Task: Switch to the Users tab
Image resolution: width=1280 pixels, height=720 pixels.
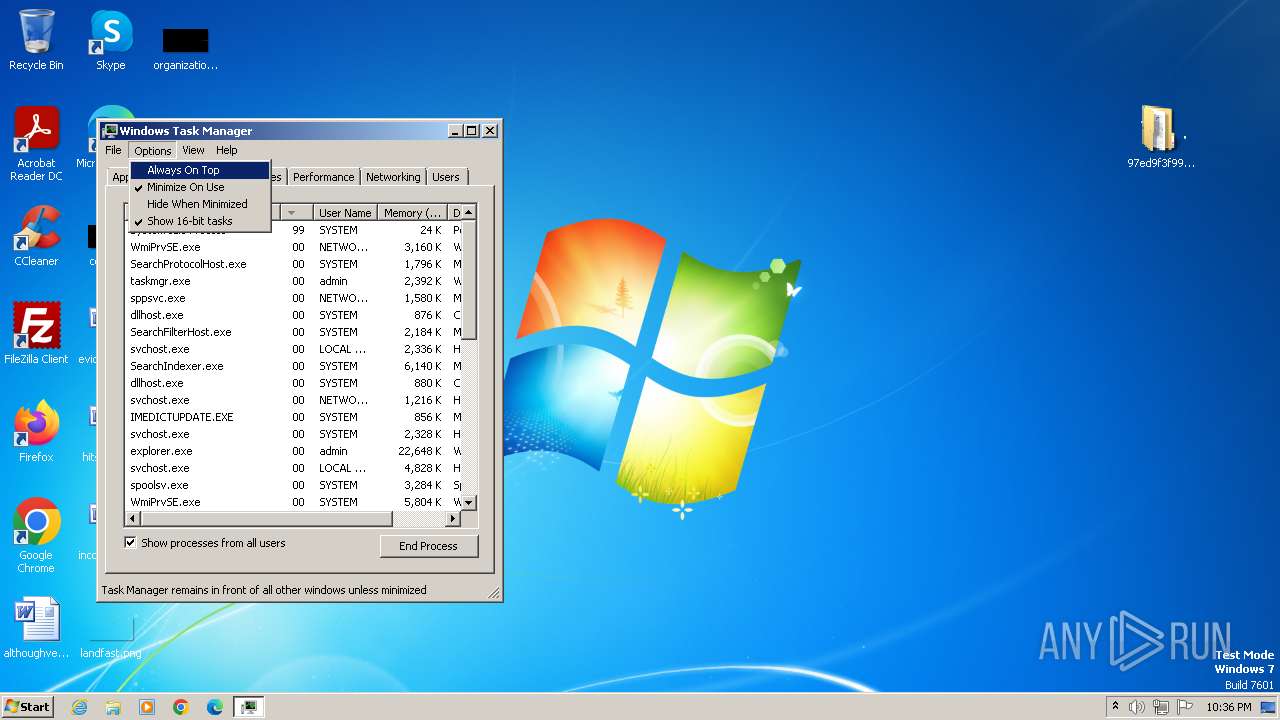Action: point(446,177)
